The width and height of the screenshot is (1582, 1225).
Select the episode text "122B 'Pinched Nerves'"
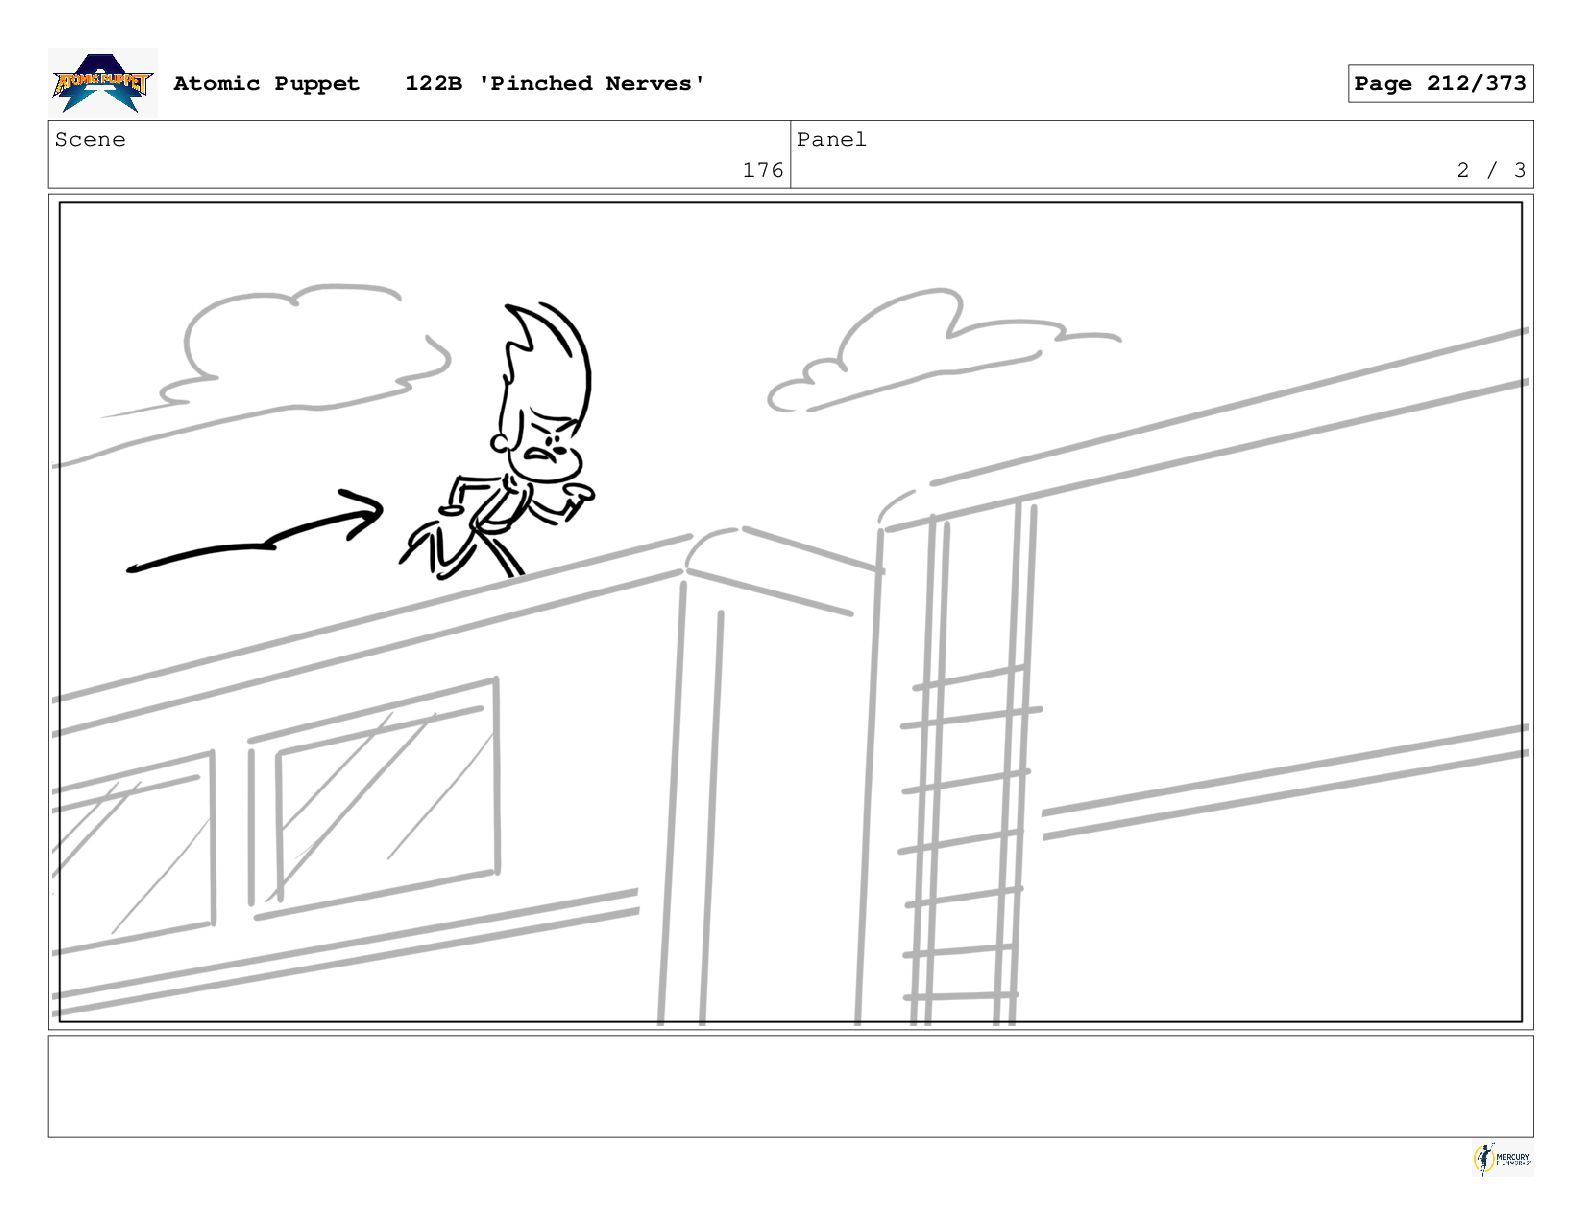(x=555, y=83)
